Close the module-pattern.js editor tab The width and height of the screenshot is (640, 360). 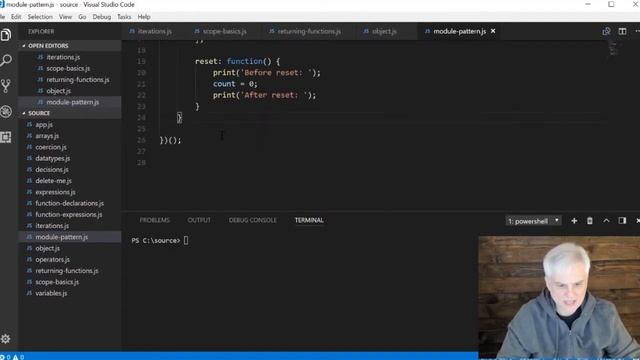(x=493, y=31)
